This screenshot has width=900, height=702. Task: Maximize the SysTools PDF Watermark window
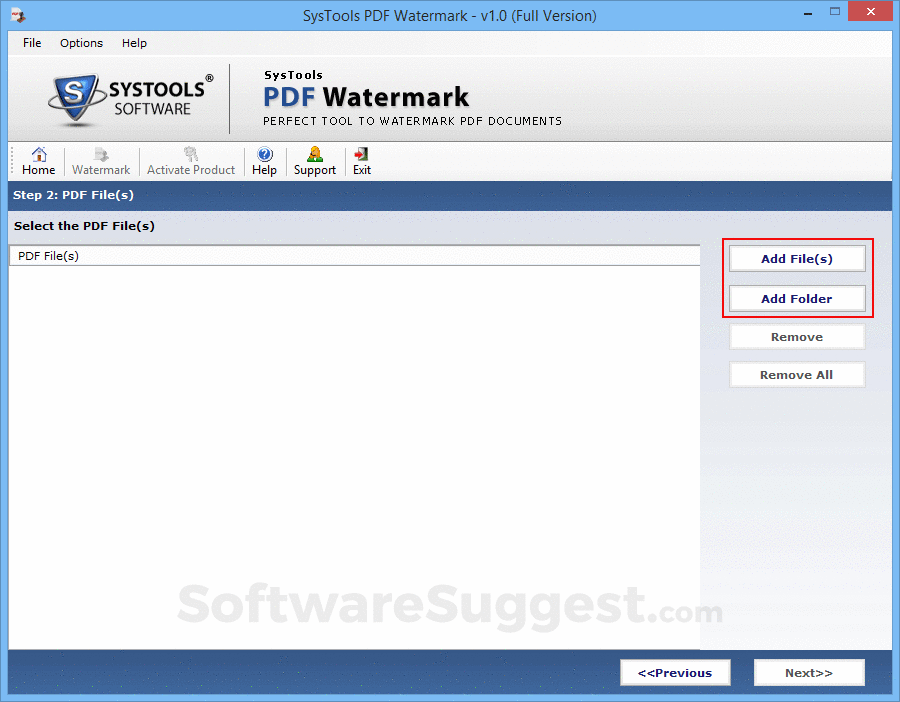pyautogui.click(x=835, y=11)
